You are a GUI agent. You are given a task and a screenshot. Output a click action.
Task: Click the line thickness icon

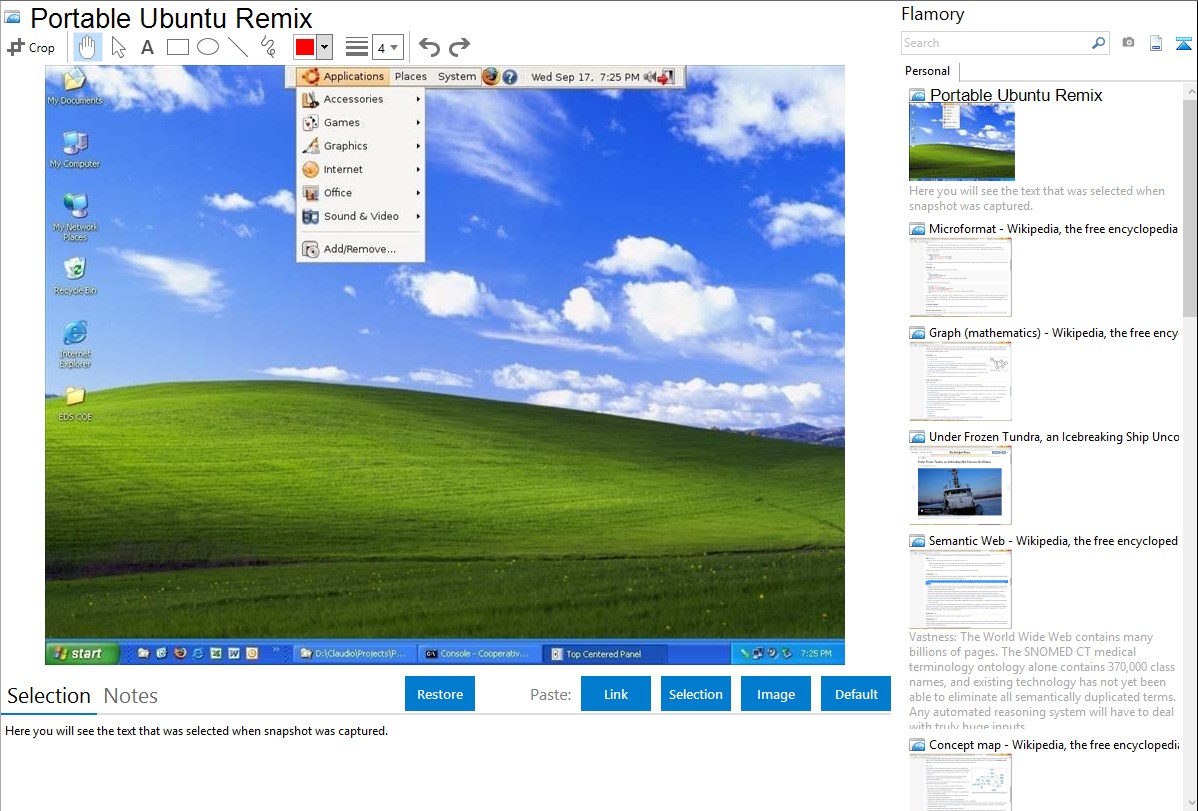357,47
